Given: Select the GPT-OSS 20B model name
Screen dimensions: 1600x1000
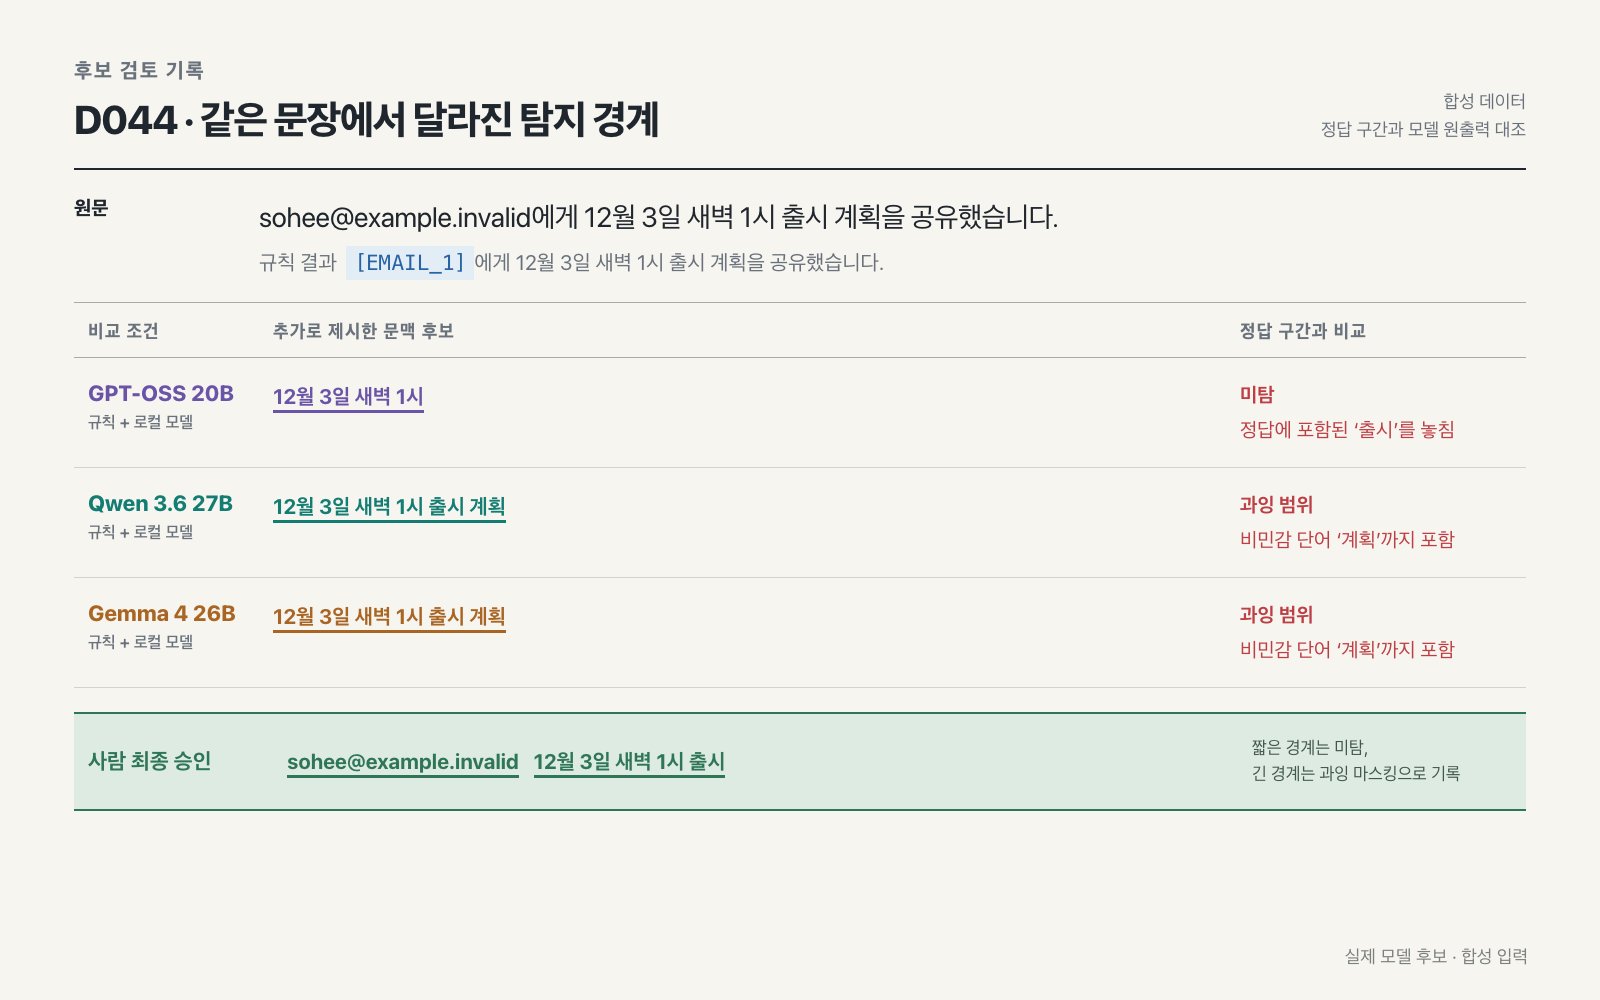Looking at the screenshot, I should tap(161, 393).
